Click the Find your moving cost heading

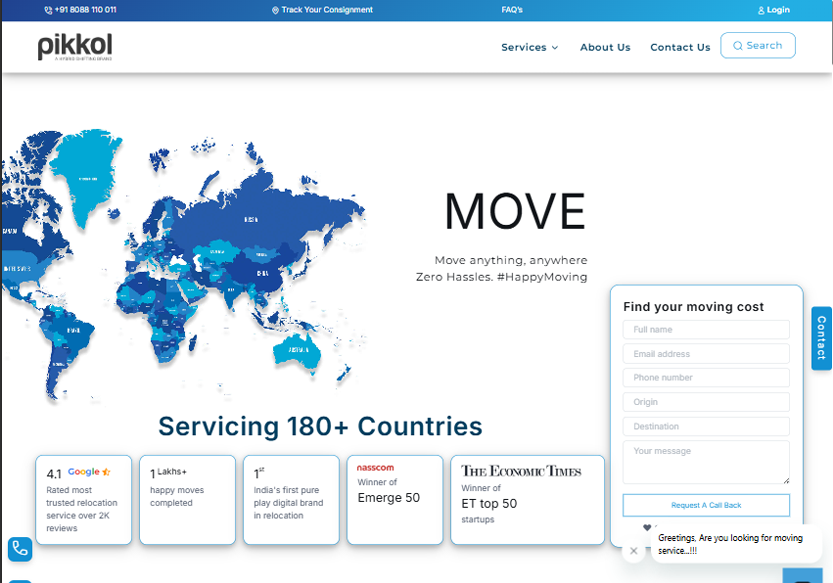click(693, 307)
